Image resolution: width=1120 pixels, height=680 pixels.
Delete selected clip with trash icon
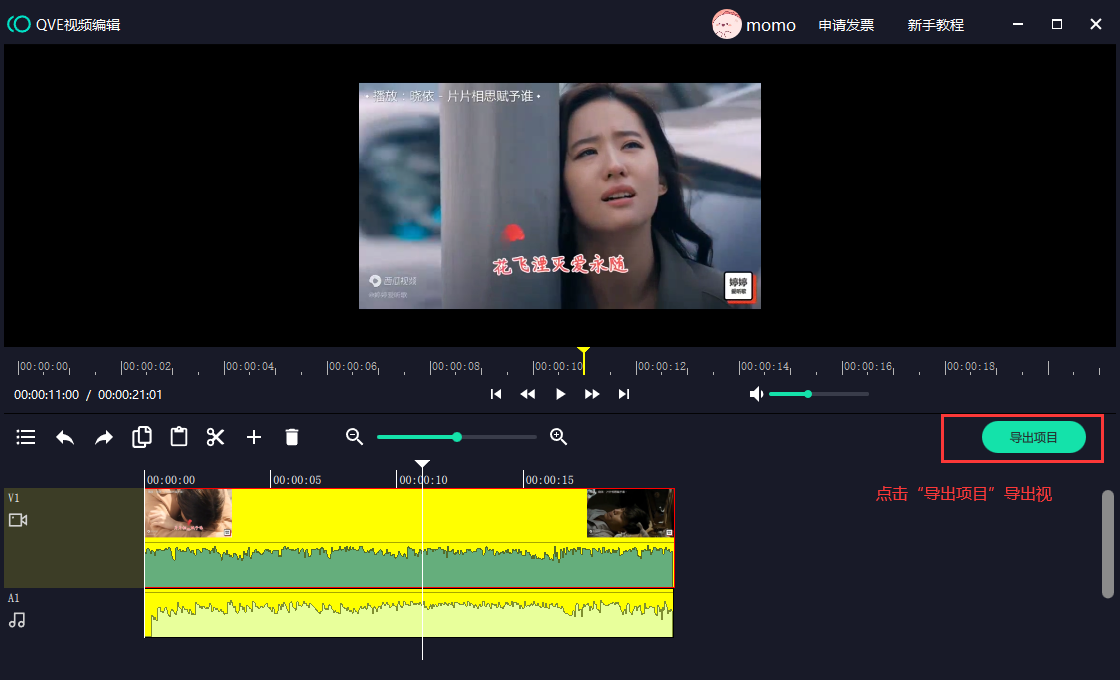click(x=292, y=437)
